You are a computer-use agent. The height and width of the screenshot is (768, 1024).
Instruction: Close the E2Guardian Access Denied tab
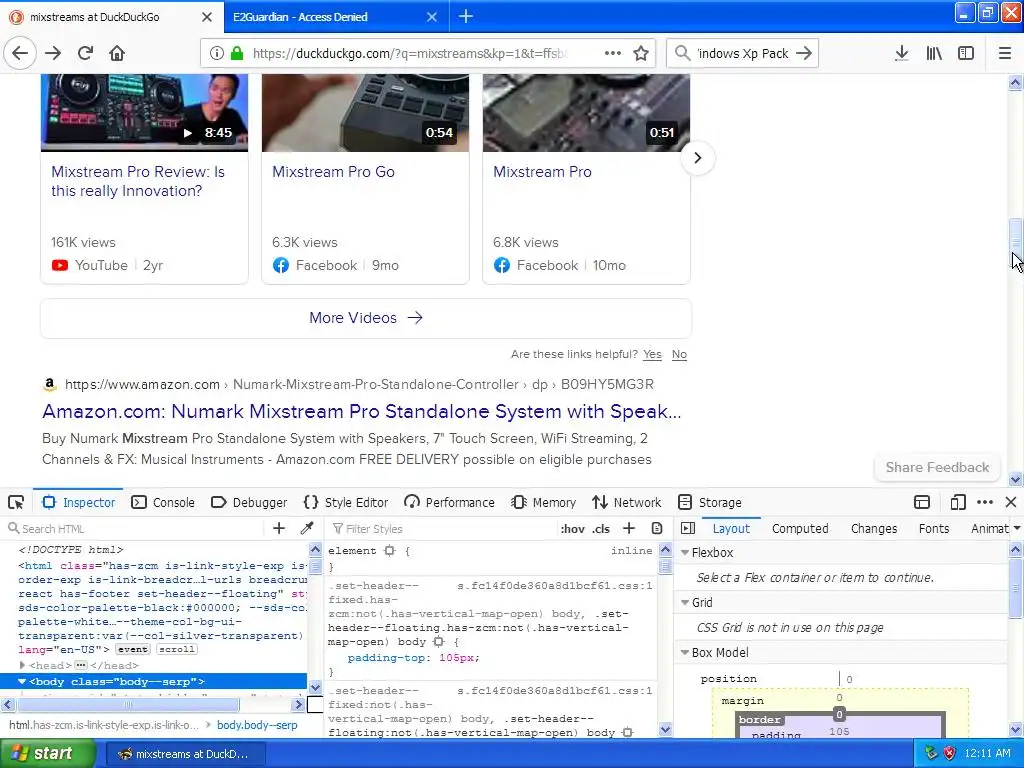tap(432, 17)
